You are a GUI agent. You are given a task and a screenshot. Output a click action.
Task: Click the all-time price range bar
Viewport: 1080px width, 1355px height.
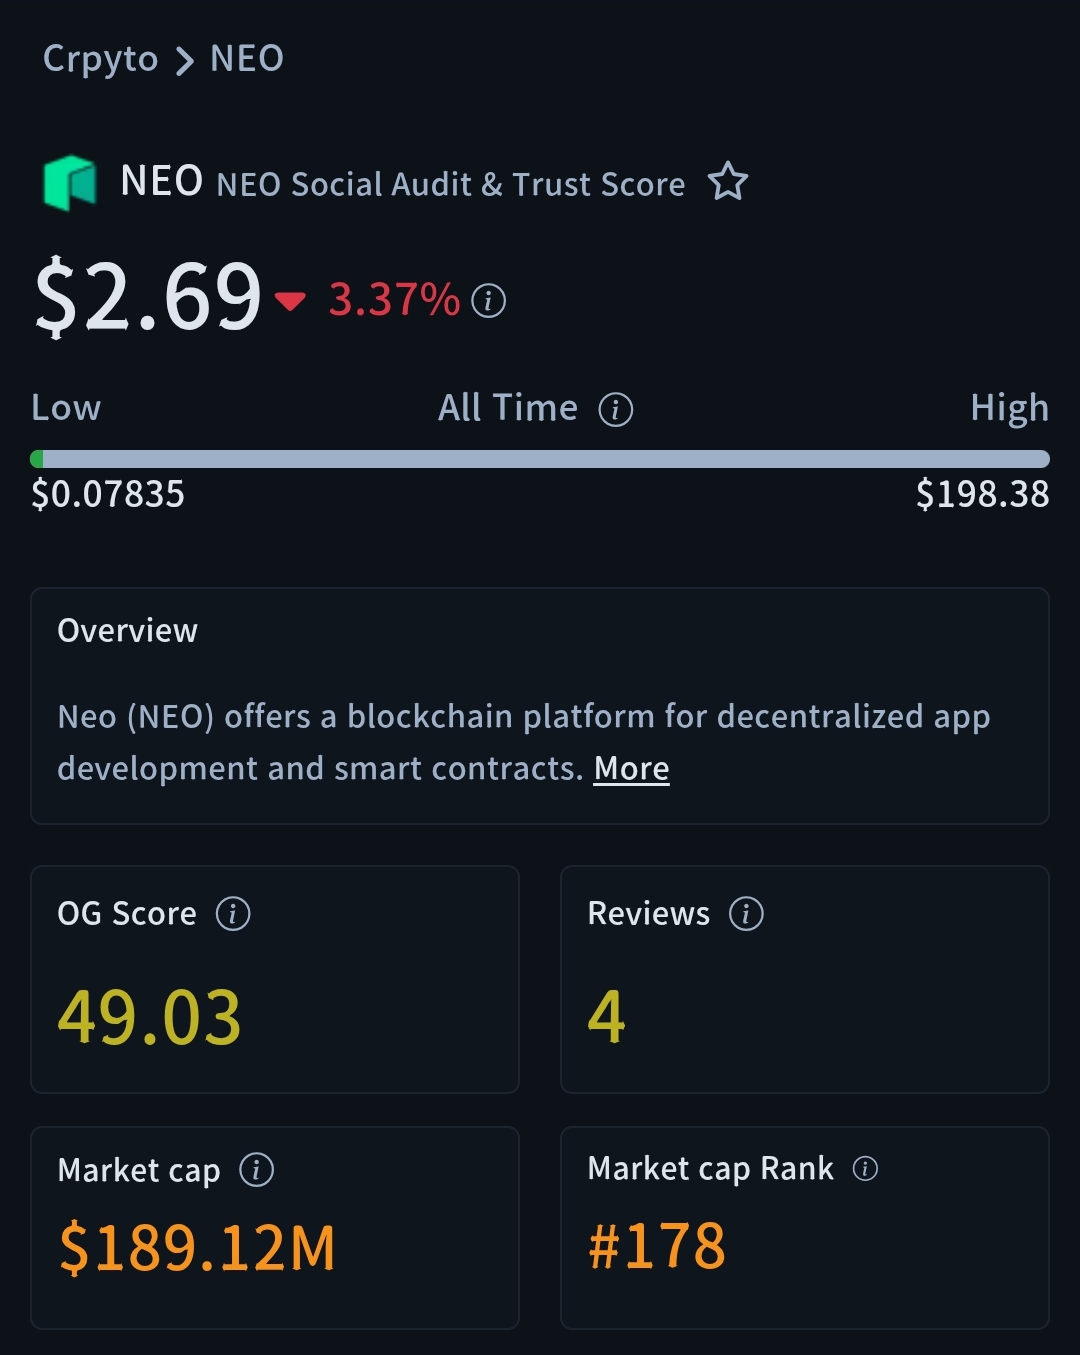point(540,459)
